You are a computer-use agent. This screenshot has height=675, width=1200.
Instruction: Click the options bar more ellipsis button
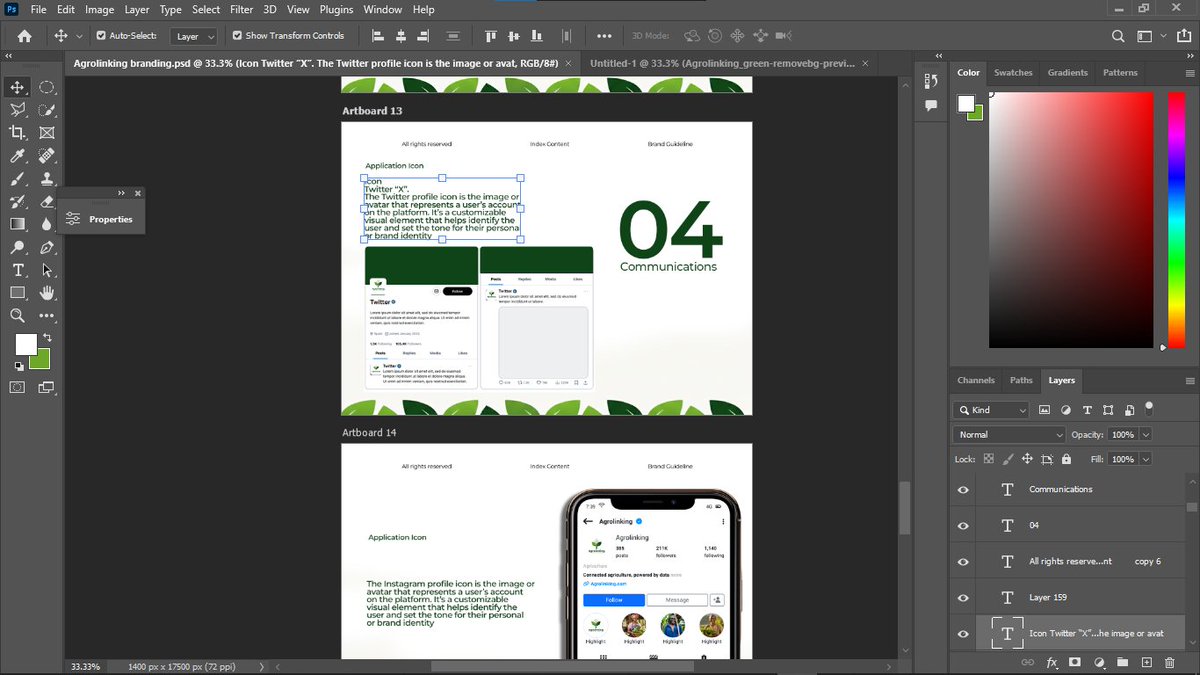point(604,36)
